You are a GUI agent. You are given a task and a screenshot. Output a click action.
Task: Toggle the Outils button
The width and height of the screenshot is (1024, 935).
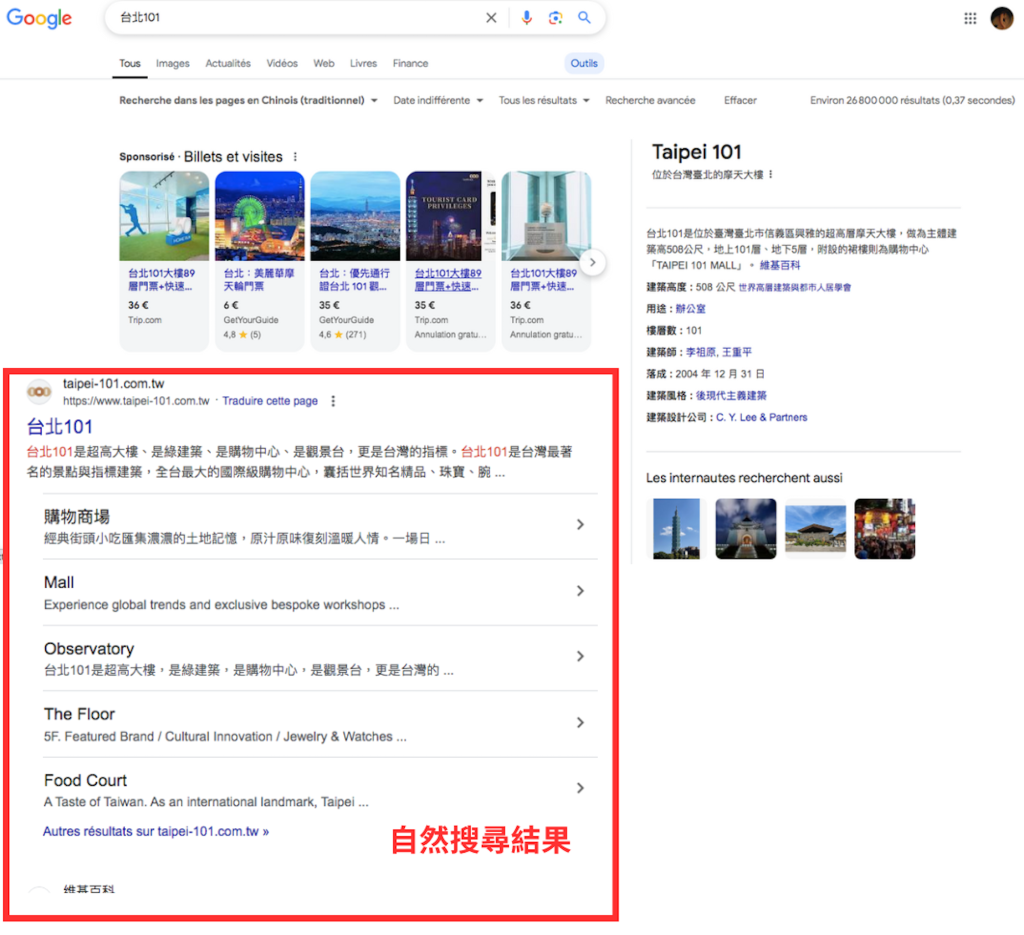584,63
